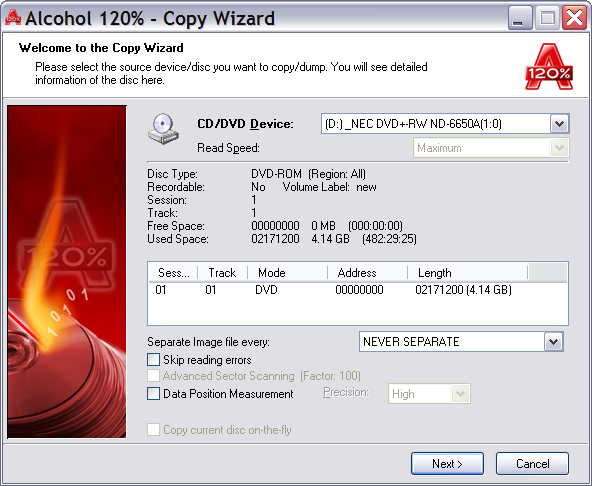Click the red 120% logo in header
This screenshot has height=486, width=592.
549,66
